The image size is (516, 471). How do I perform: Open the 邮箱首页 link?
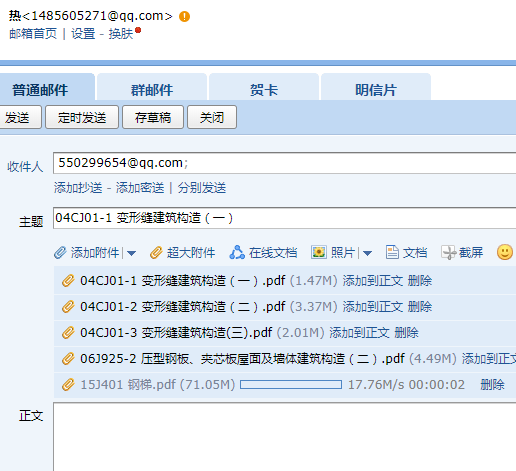pos(33,34)
